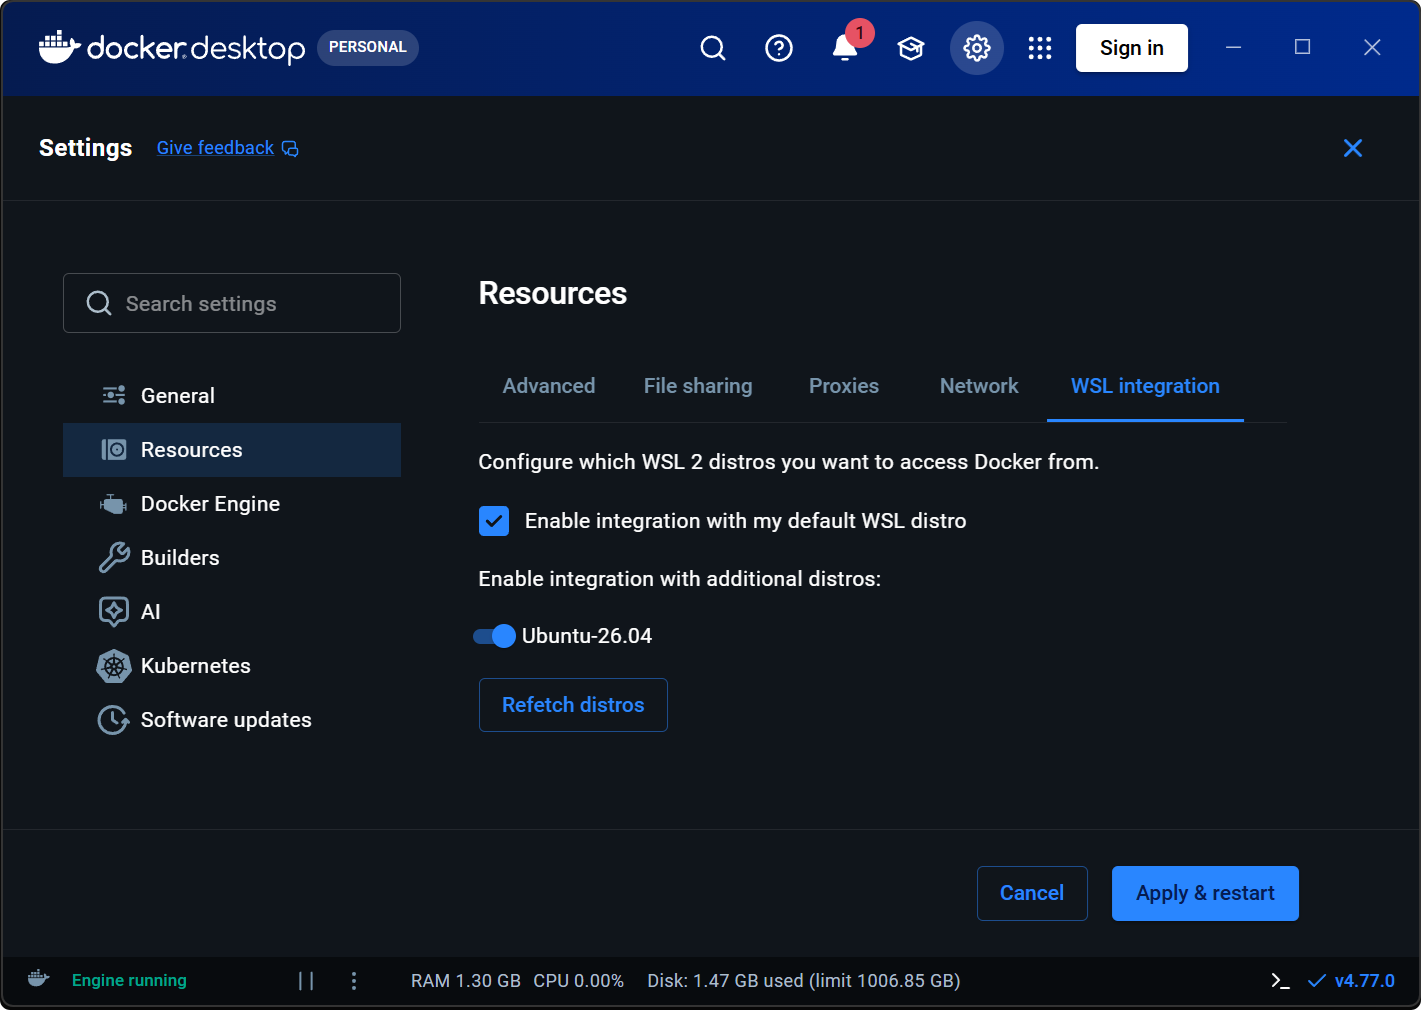This screenshot has height=1010, width=1421.
Task: Pause the Docker engine
Action: [306, 981]
